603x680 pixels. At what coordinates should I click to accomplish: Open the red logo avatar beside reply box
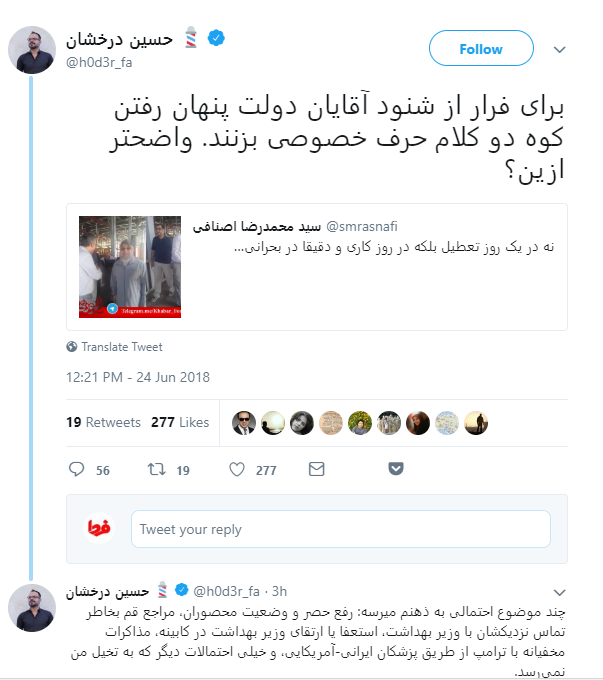click(x=99, y=528)
